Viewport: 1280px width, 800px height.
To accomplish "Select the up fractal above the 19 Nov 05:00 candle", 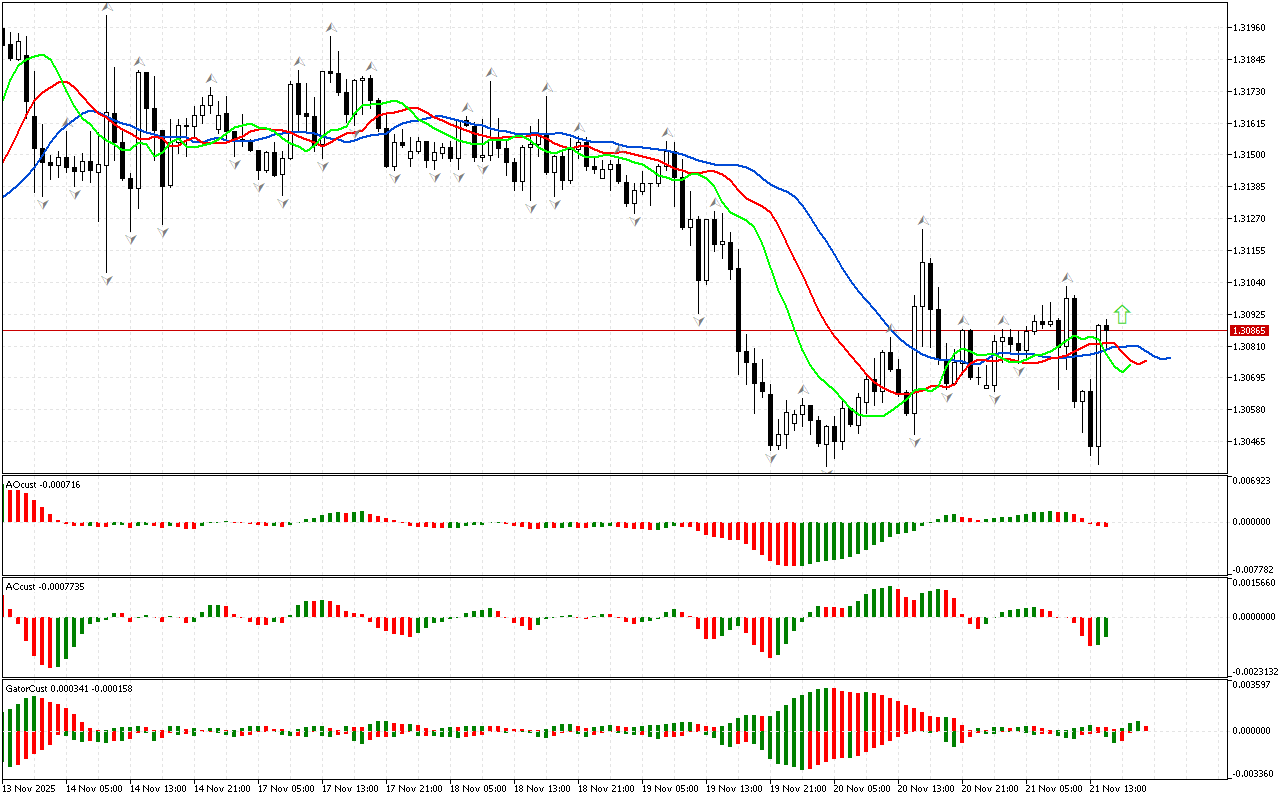I will [x=667, y=132].
